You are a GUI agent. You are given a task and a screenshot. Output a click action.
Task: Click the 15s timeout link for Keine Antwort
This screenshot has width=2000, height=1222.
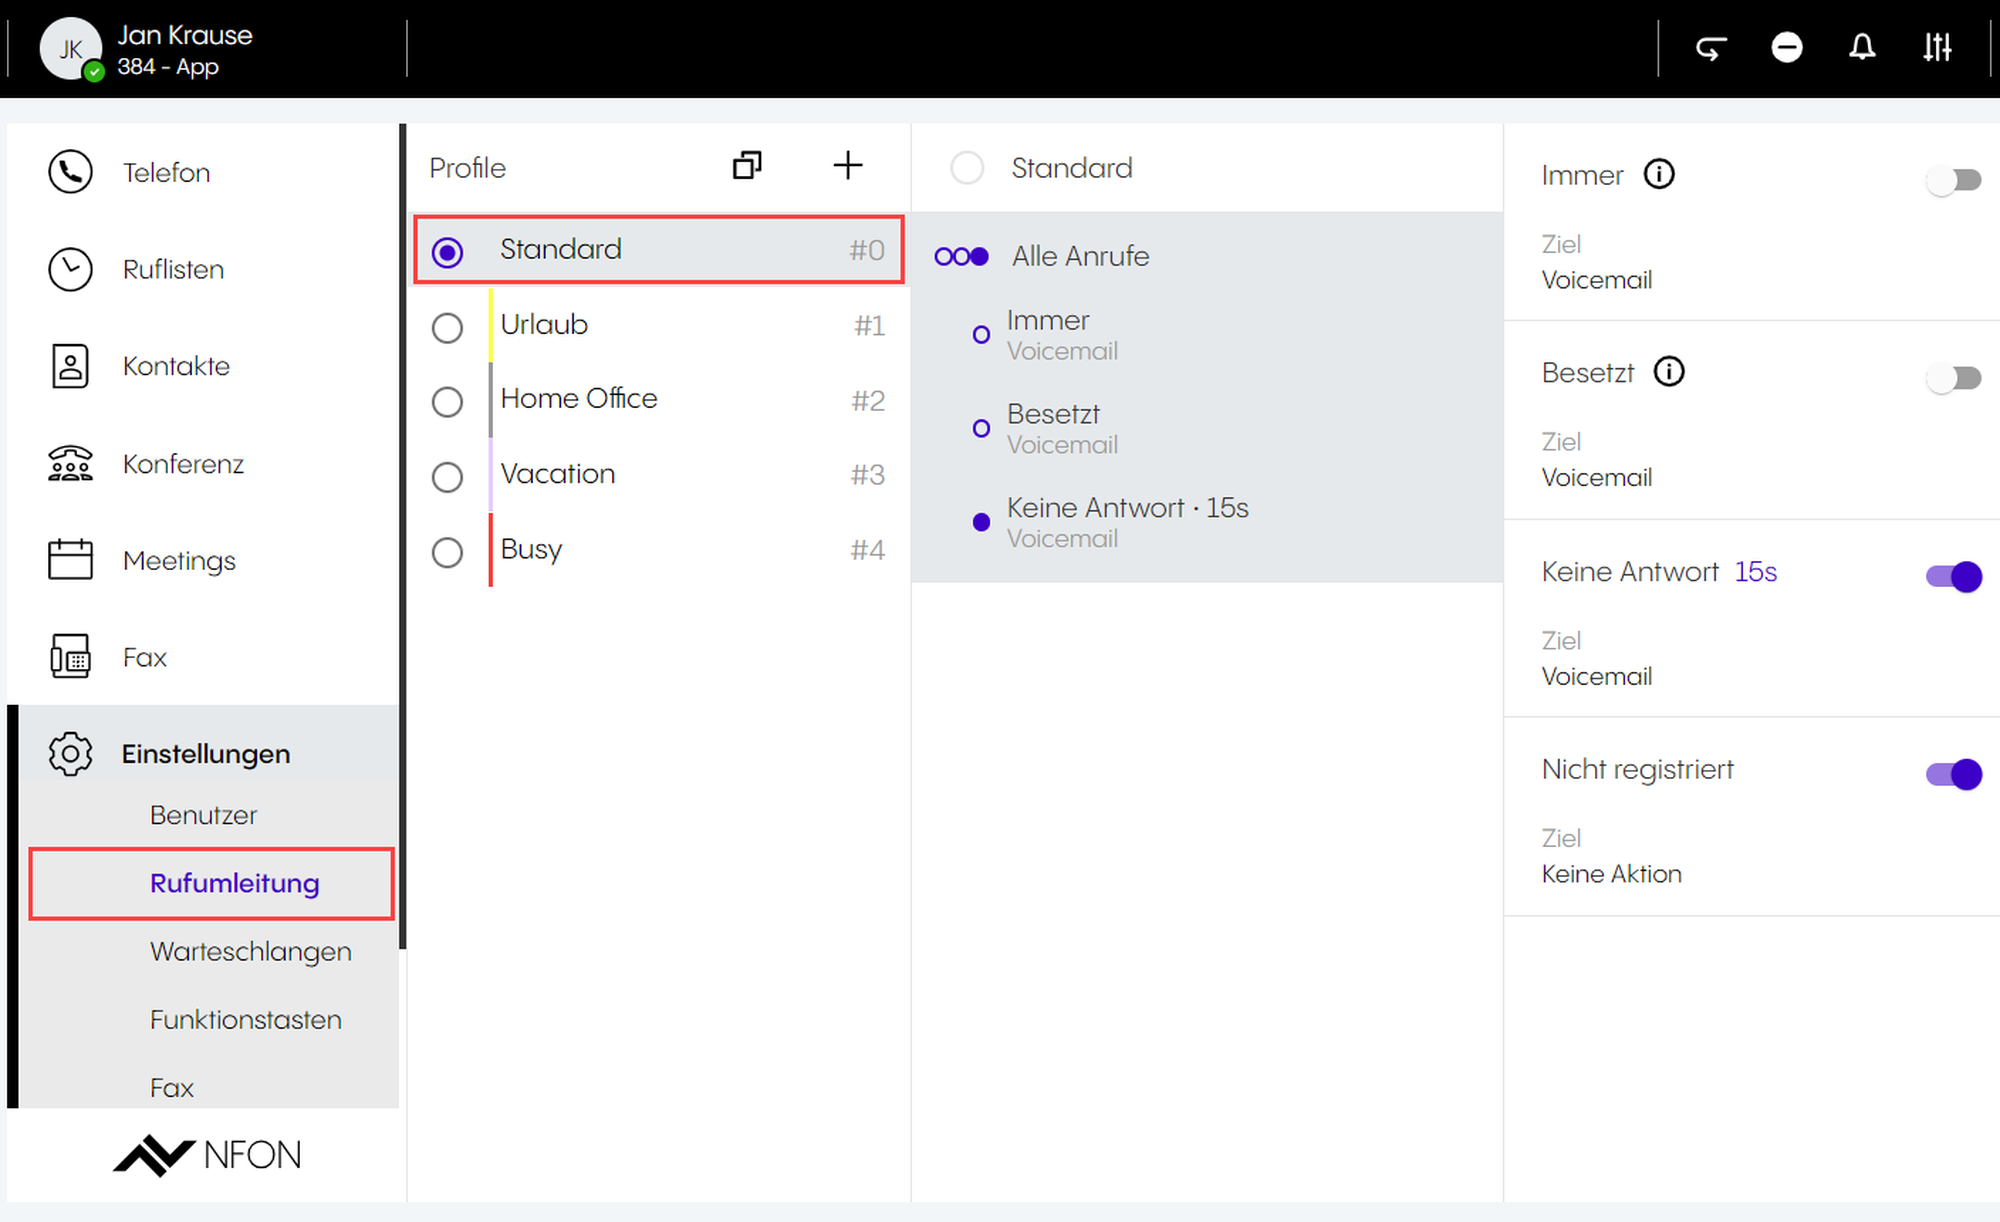1755,572
